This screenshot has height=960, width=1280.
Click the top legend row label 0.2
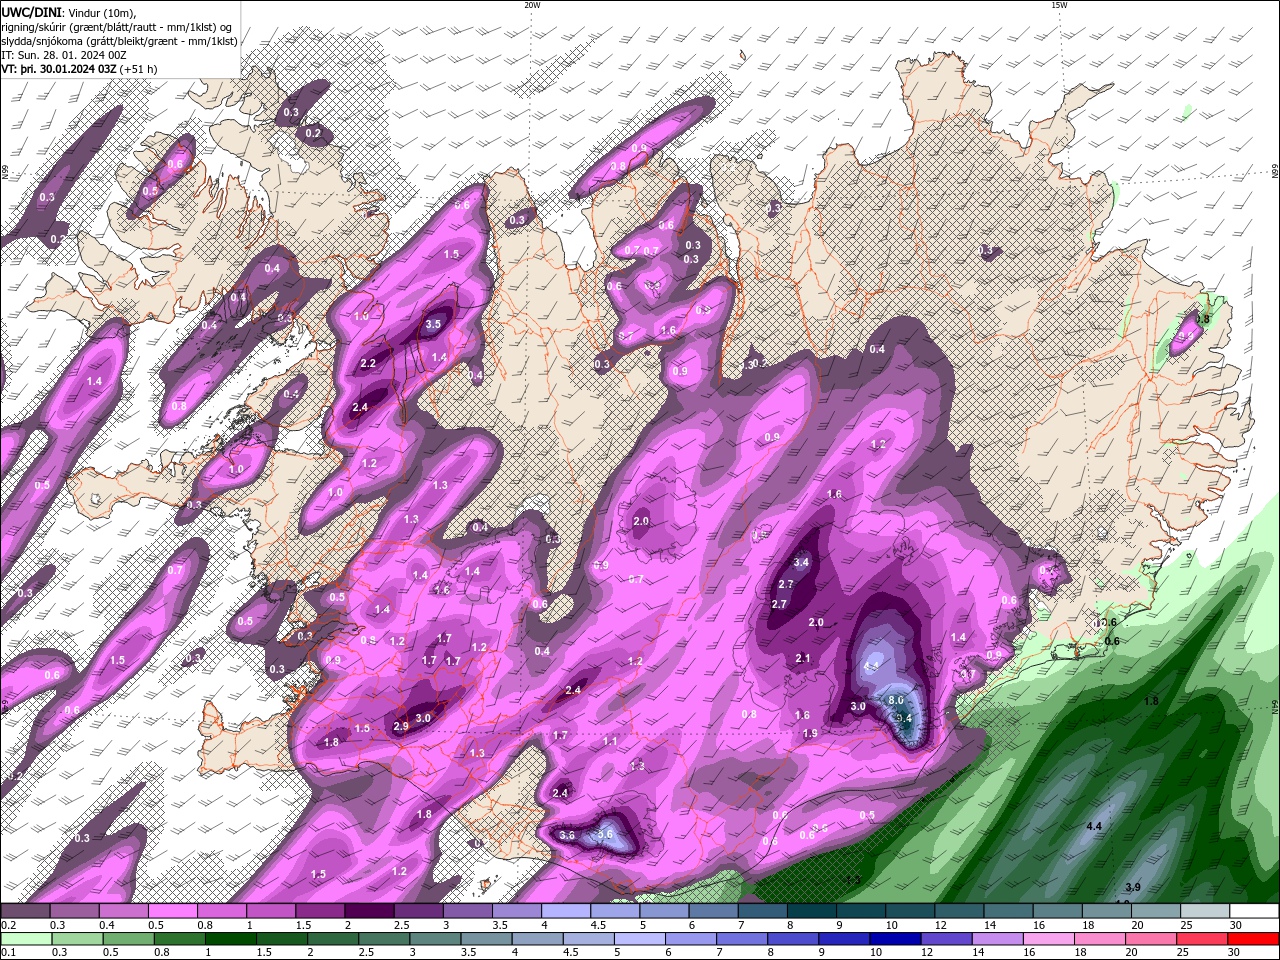[8, 925]
